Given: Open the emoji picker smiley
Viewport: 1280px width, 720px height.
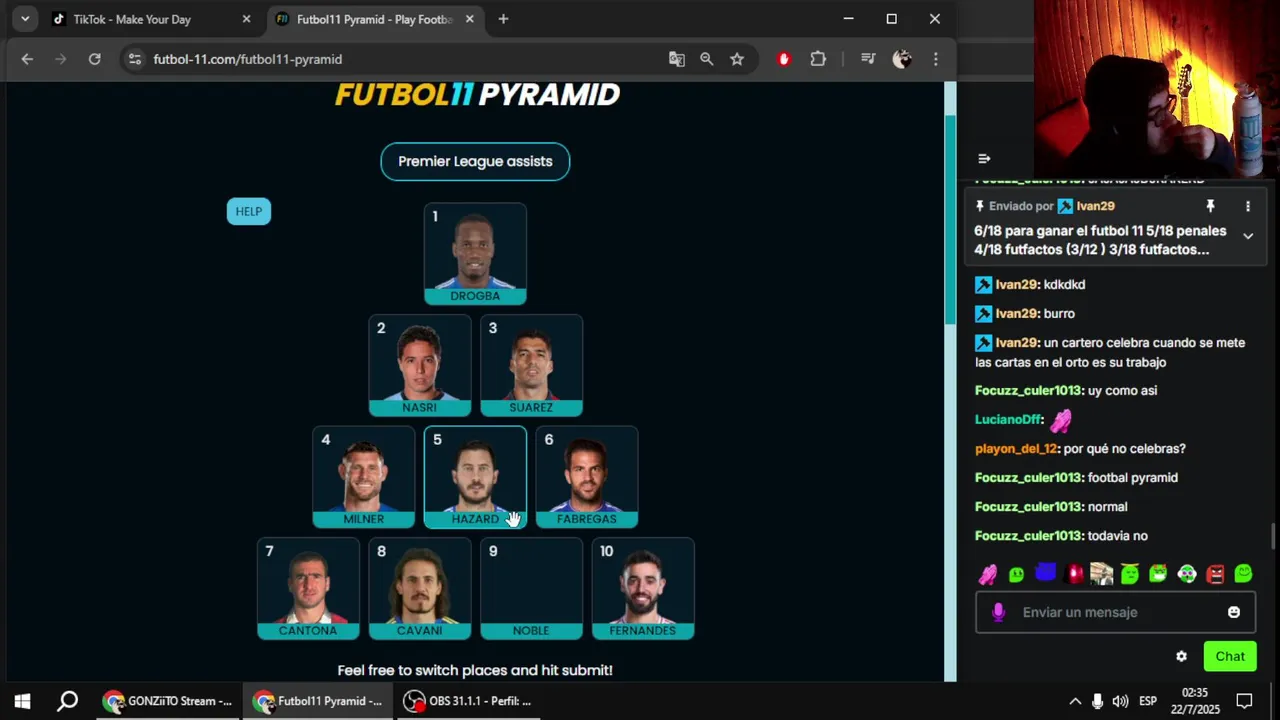Looking at the screenshot, I should click(x=1234, y=612).
